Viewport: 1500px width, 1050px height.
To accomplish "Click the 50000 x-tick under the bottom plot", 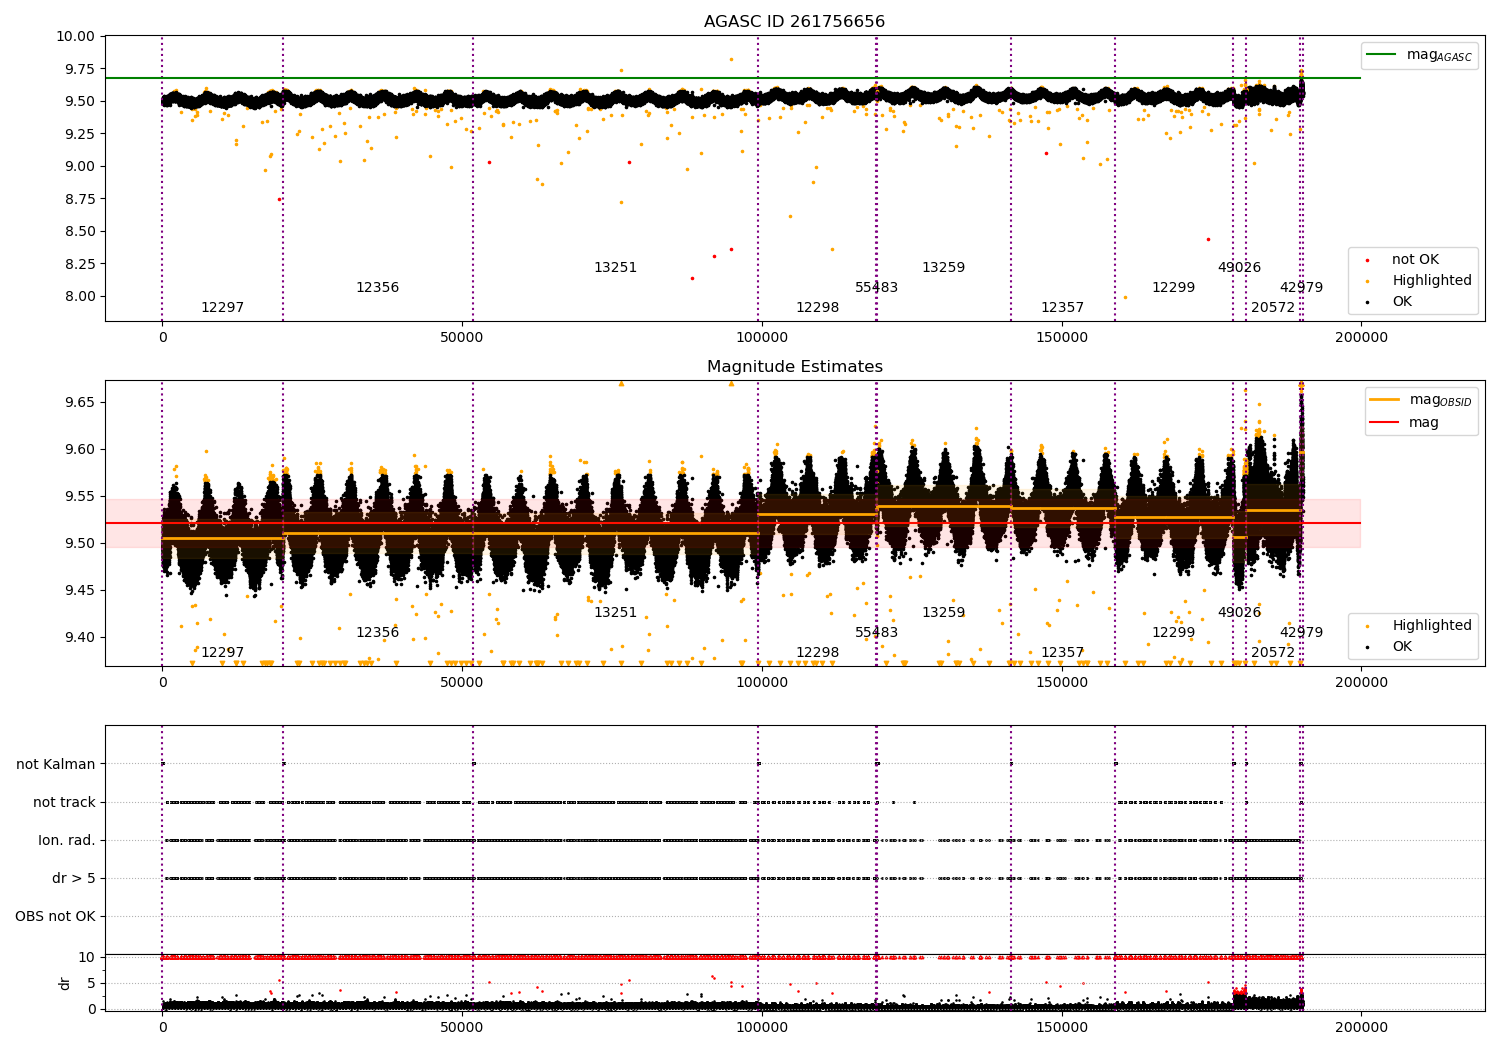I will [x=462, y=1028].
